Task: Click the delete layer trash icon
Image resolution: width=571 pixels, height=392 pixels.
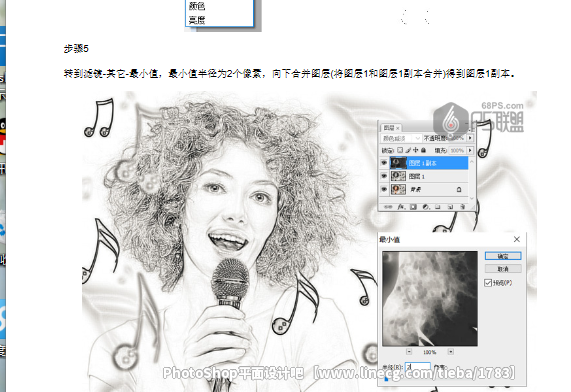Action: pos(462,207)
